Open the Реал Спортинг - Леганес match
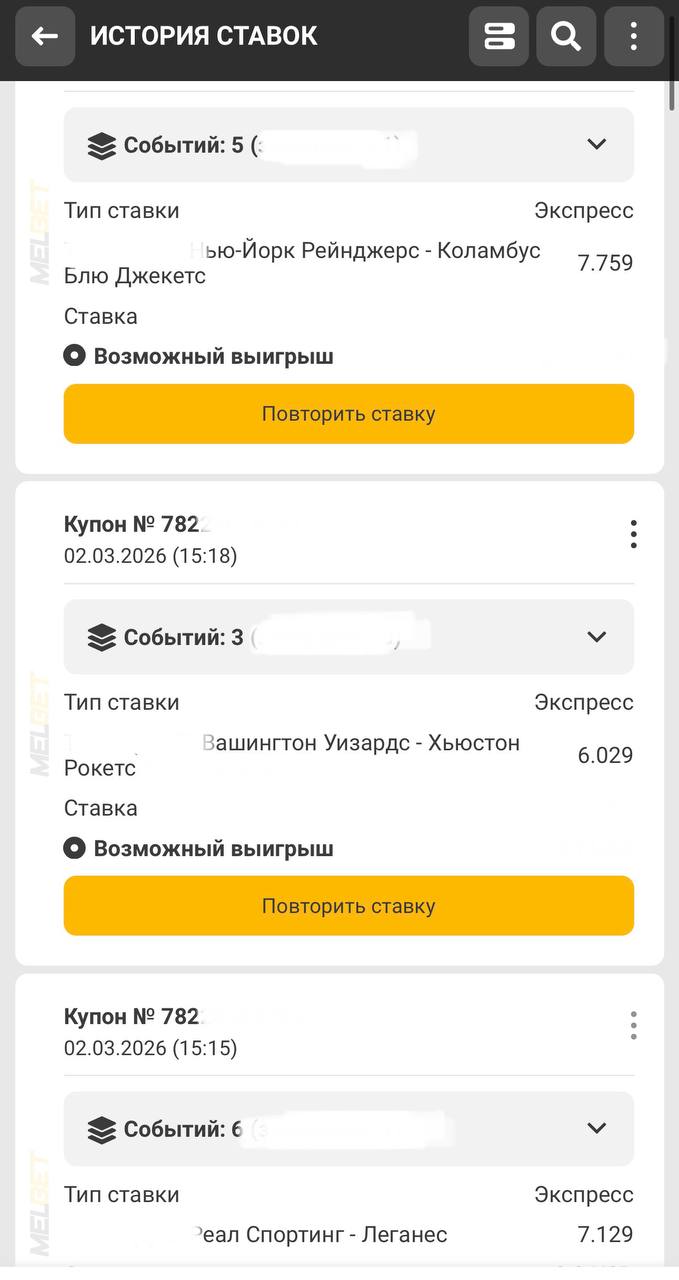The image size is (679, 1280). click(320, 1235)
